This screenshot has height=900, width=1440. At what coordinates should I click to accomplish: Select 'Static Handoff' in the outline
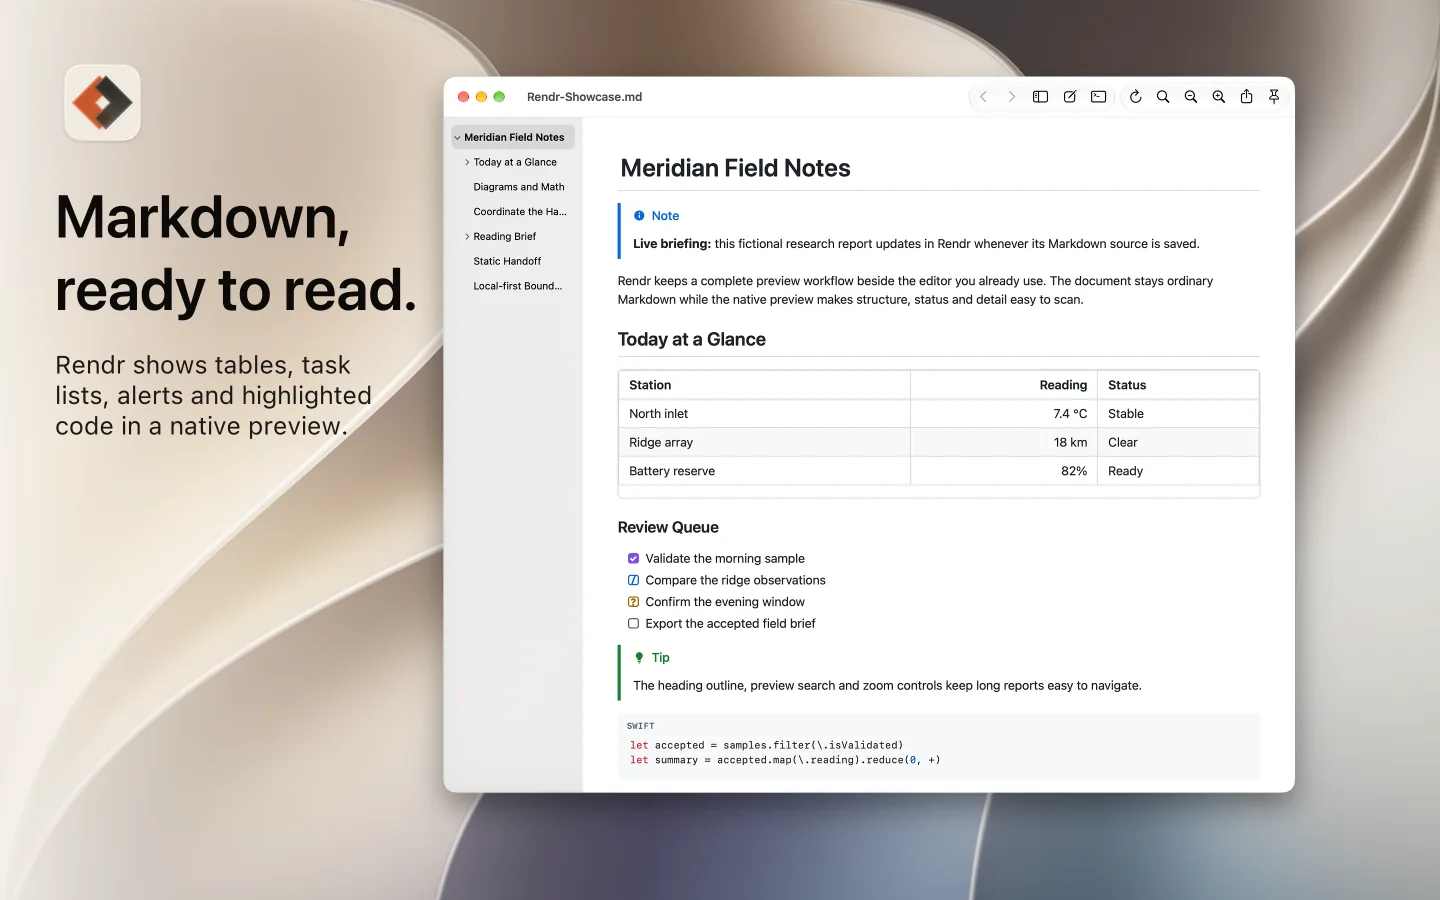(507, 261)
